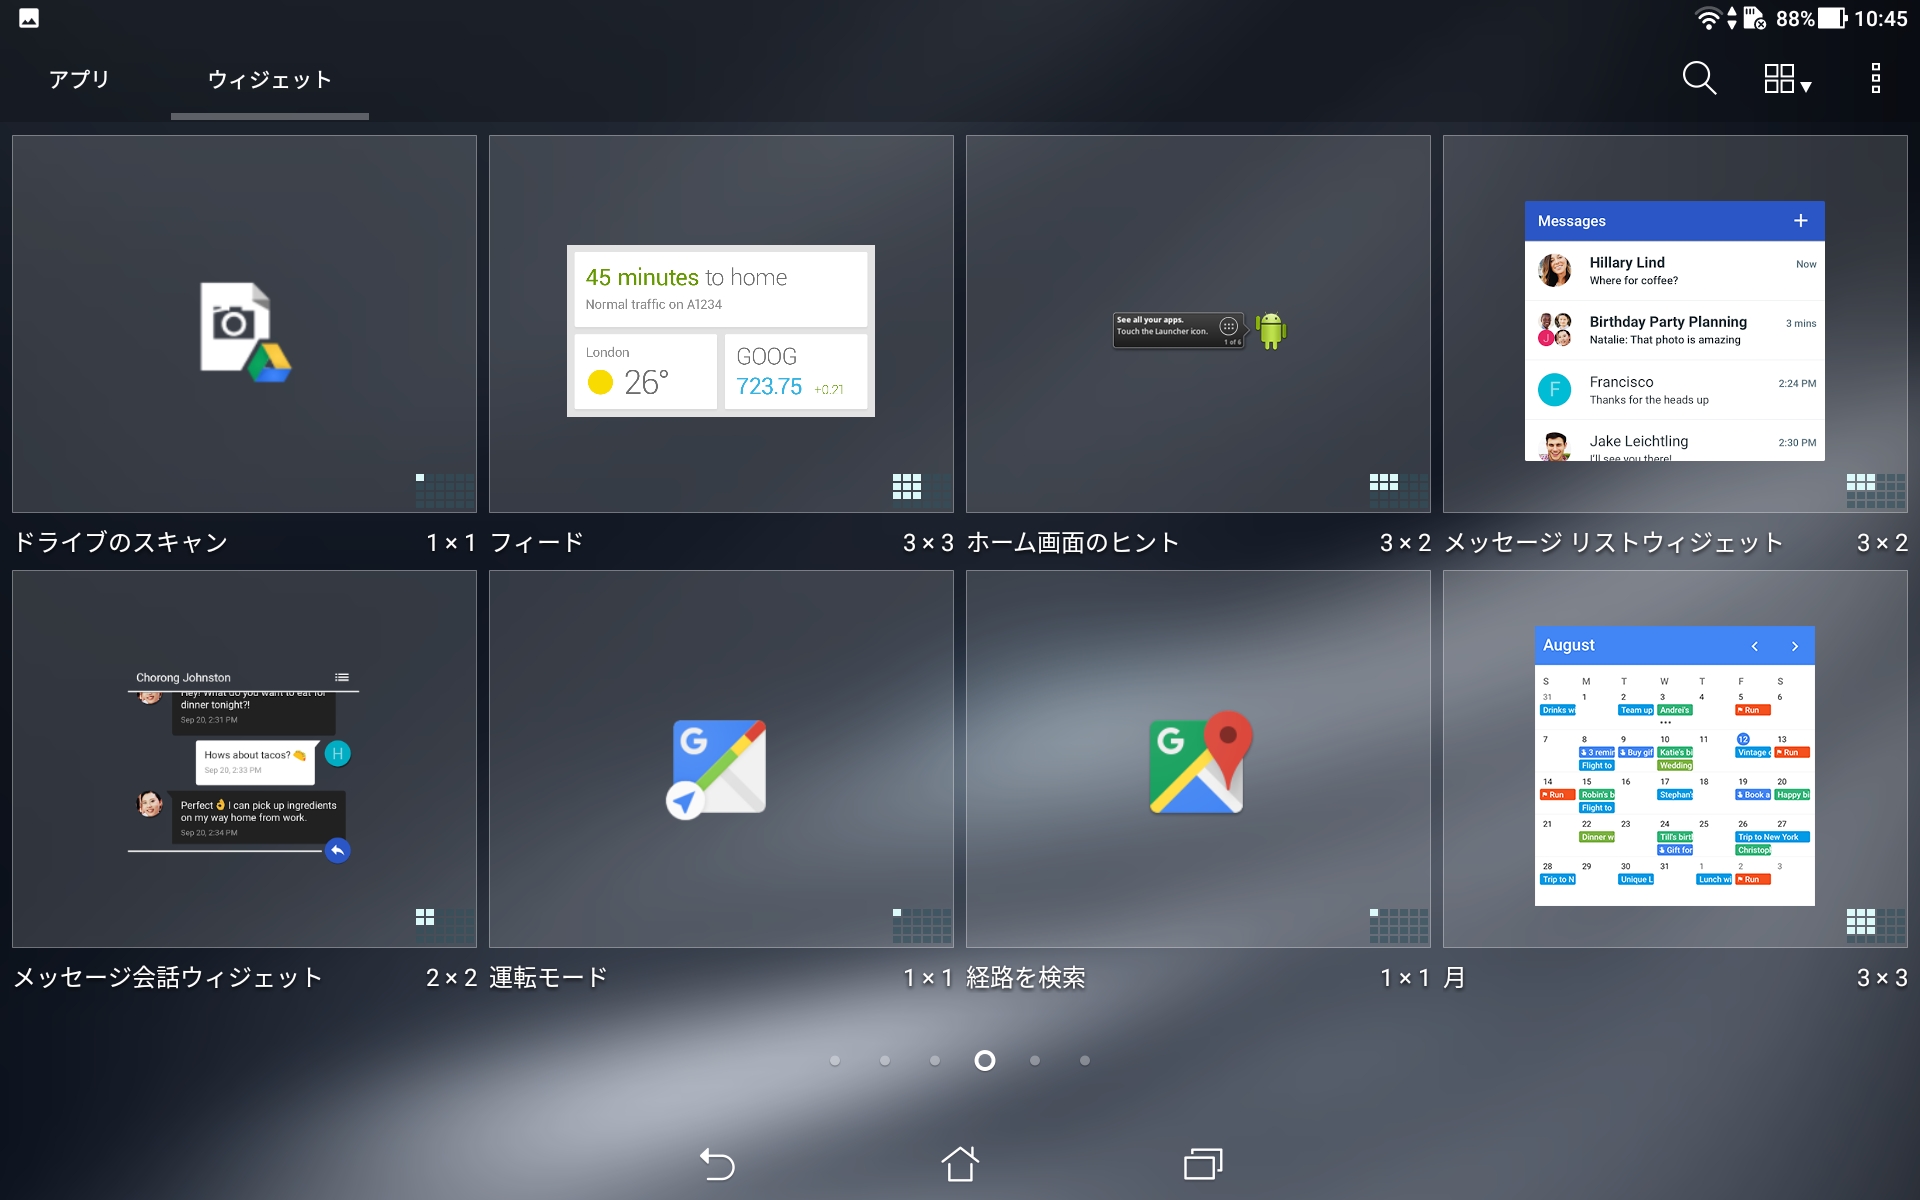Tap the Wi-Fi status icon
Viewport: 1920px width, 1200px height.
coord(1707,18)
